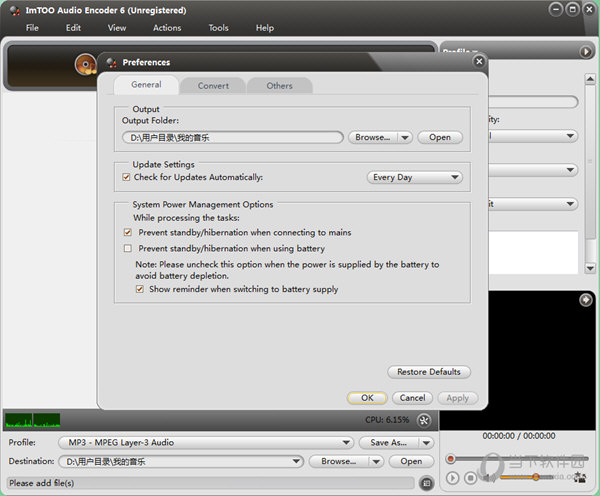Click the Restore Defaults button
The height and width of the screenshot is (496, 600).
point(429,372)
